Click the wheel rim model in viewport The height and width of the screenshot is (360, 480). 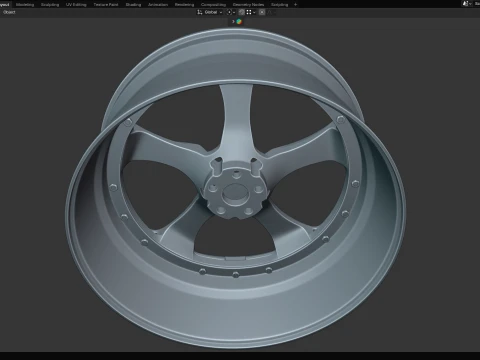click(x=235, y=187)
